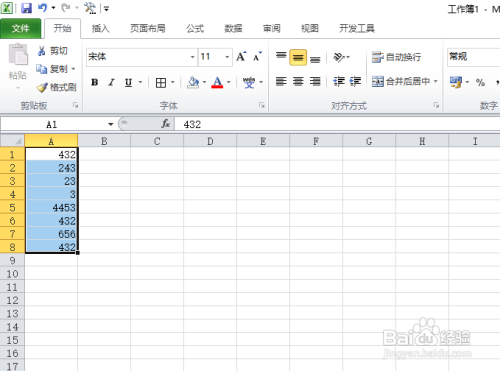500x371 pixels.
Task: Click the Format Painter (格式刷) brush
Action: pos(42,87)
